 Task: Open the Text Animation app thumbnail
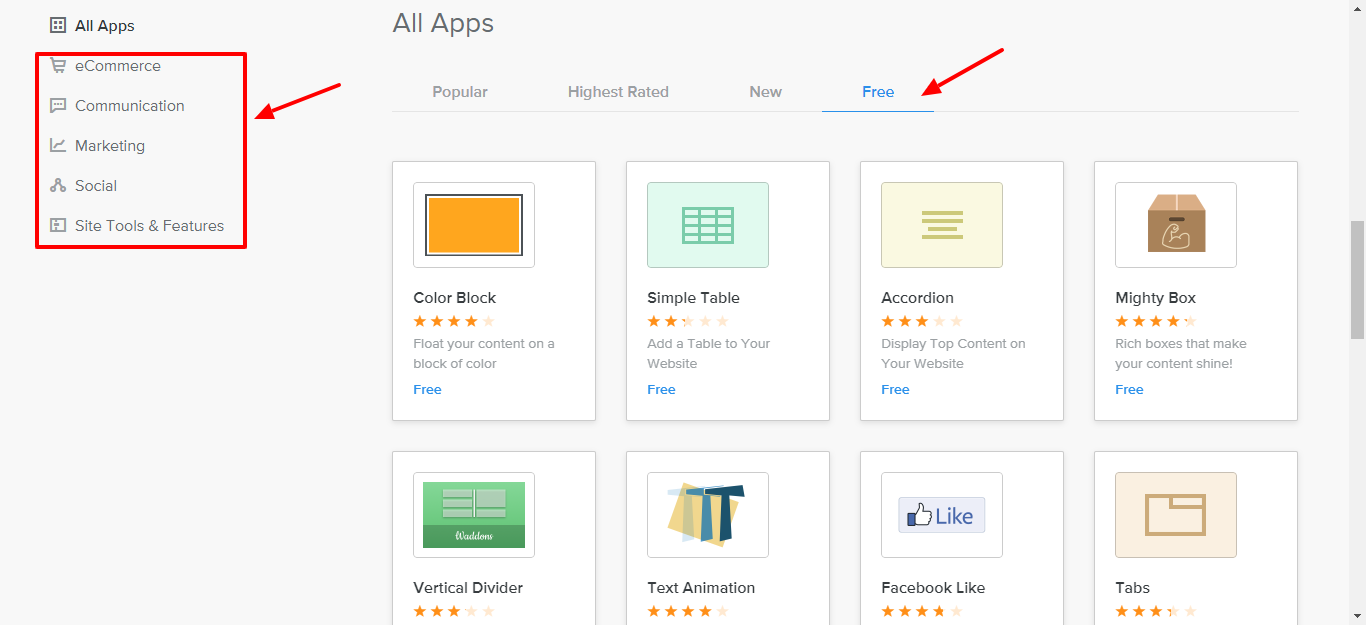pyautogui.click(x=708, y=515)
